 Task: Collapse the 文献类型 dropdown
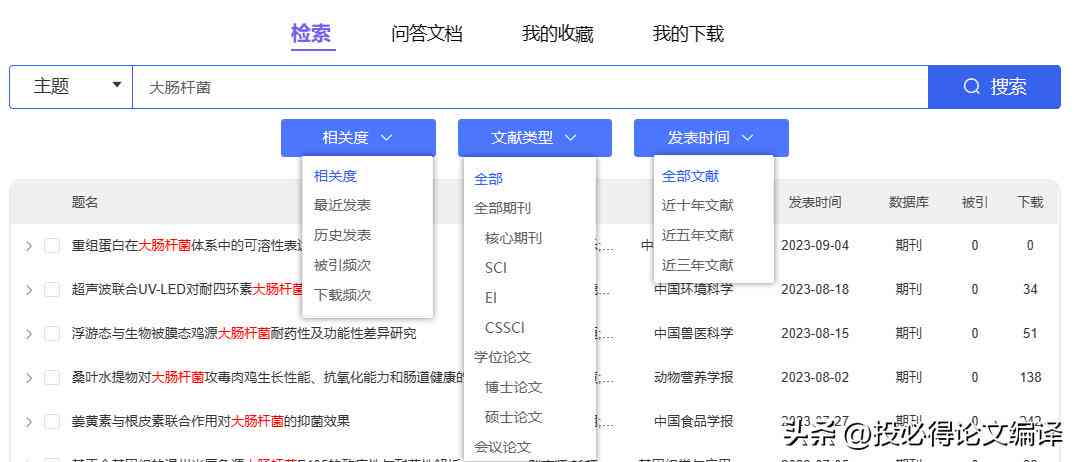click(534, 138)
